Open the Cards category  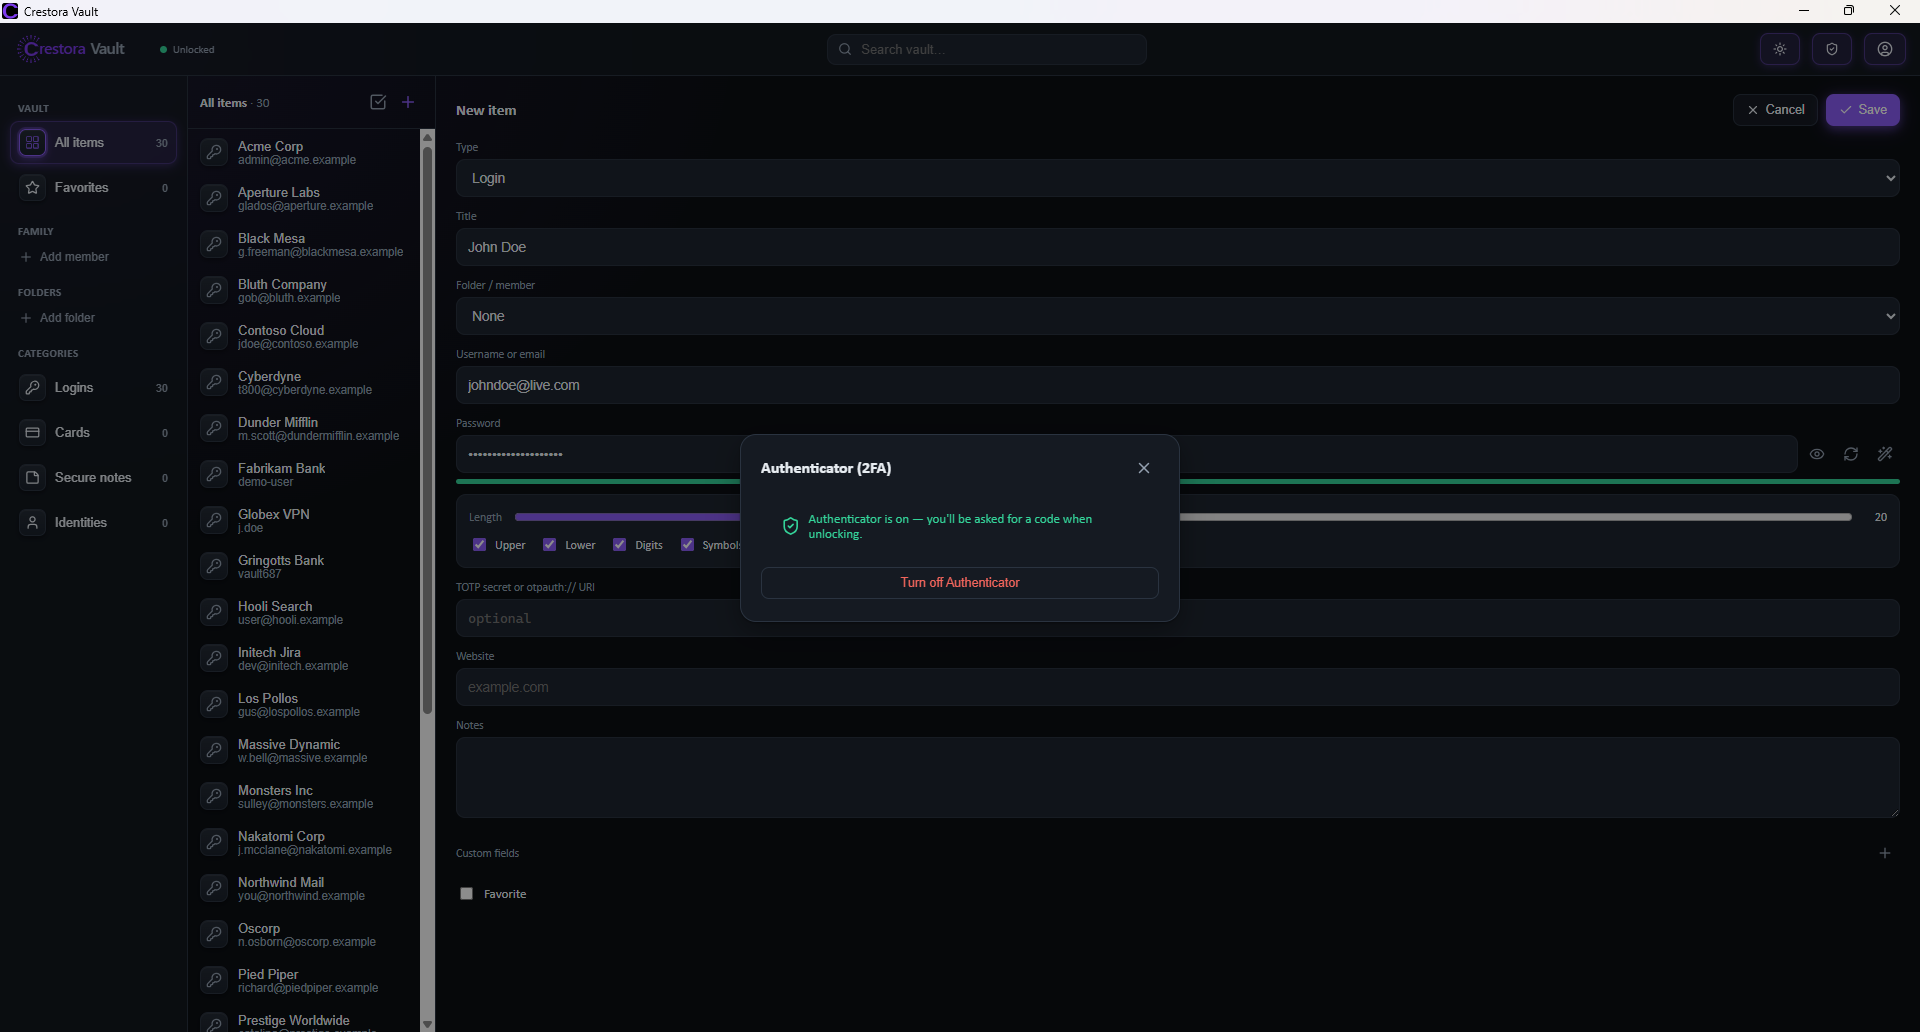[x=94, y=433]
